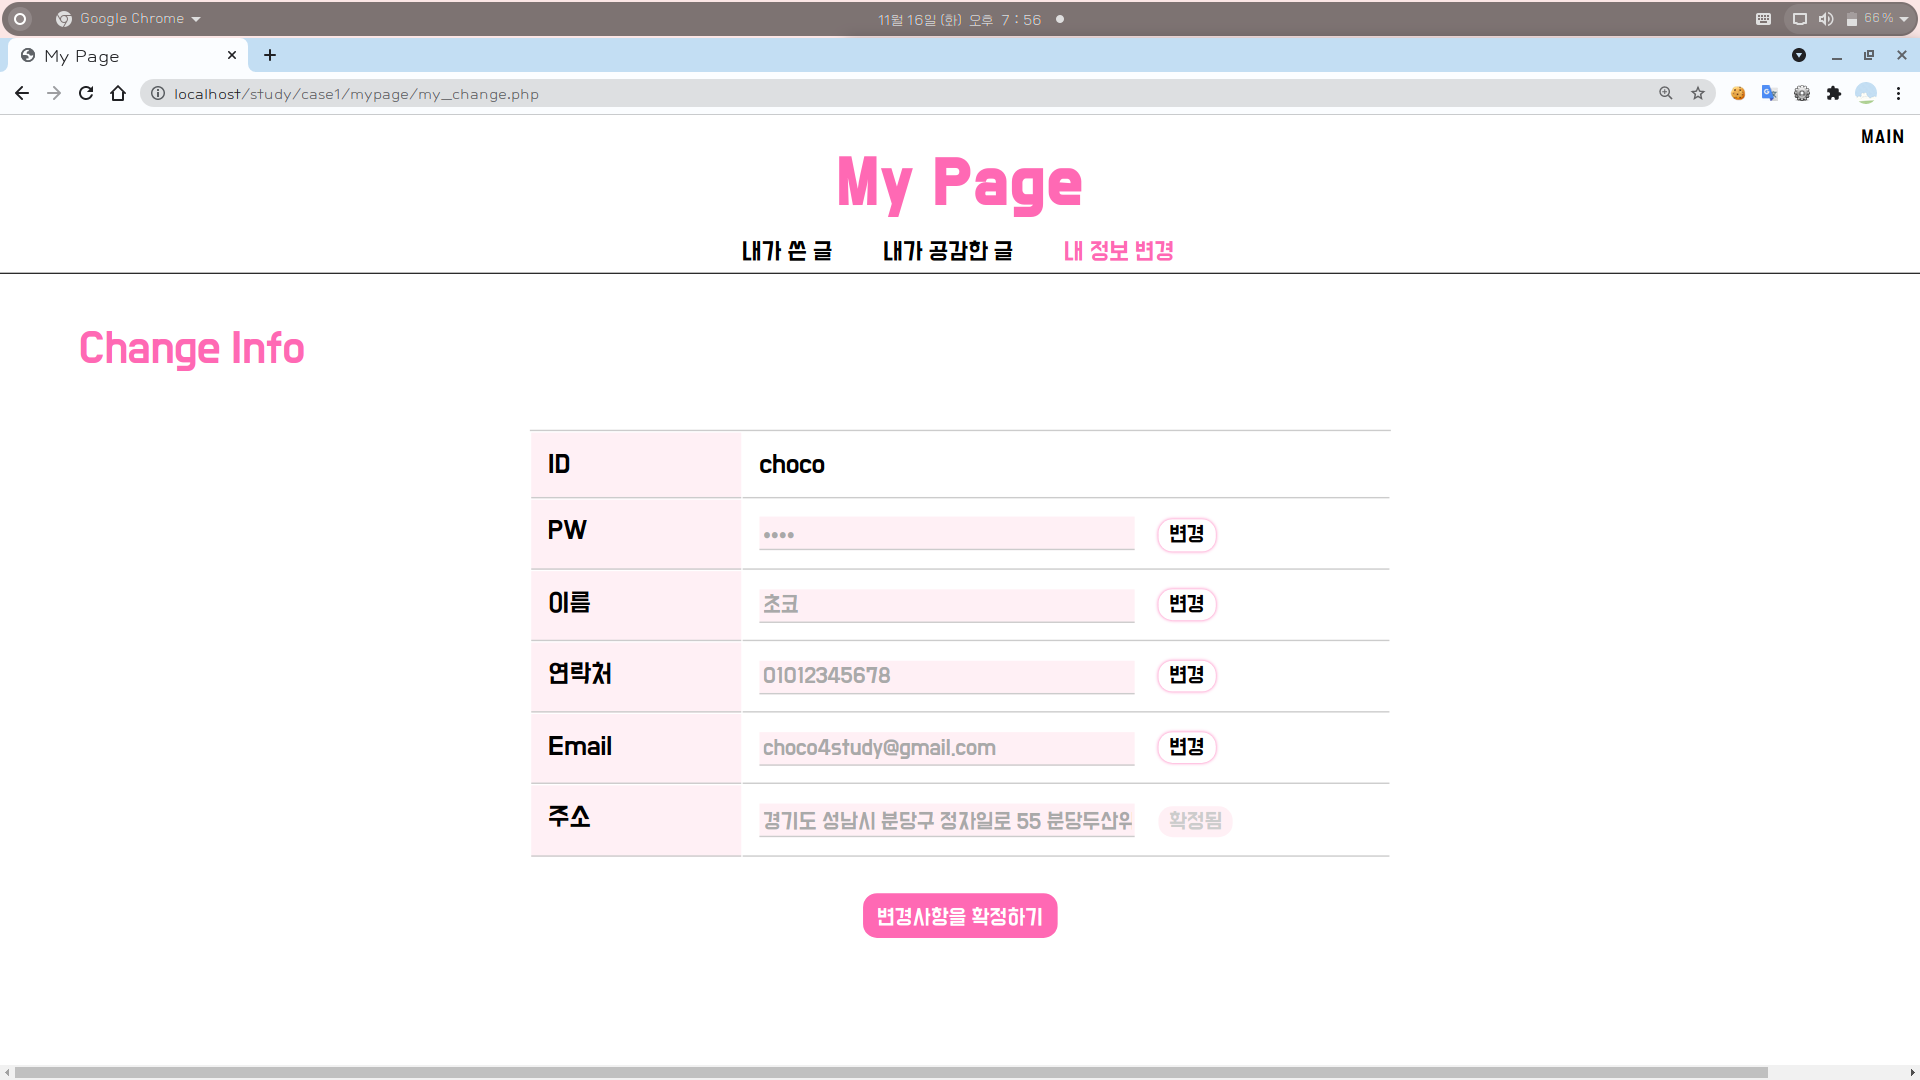Viewport: 1920px width, 1080px height.
Task: Click the Google Translate extension icon
Action: [x=1769, y=93]
